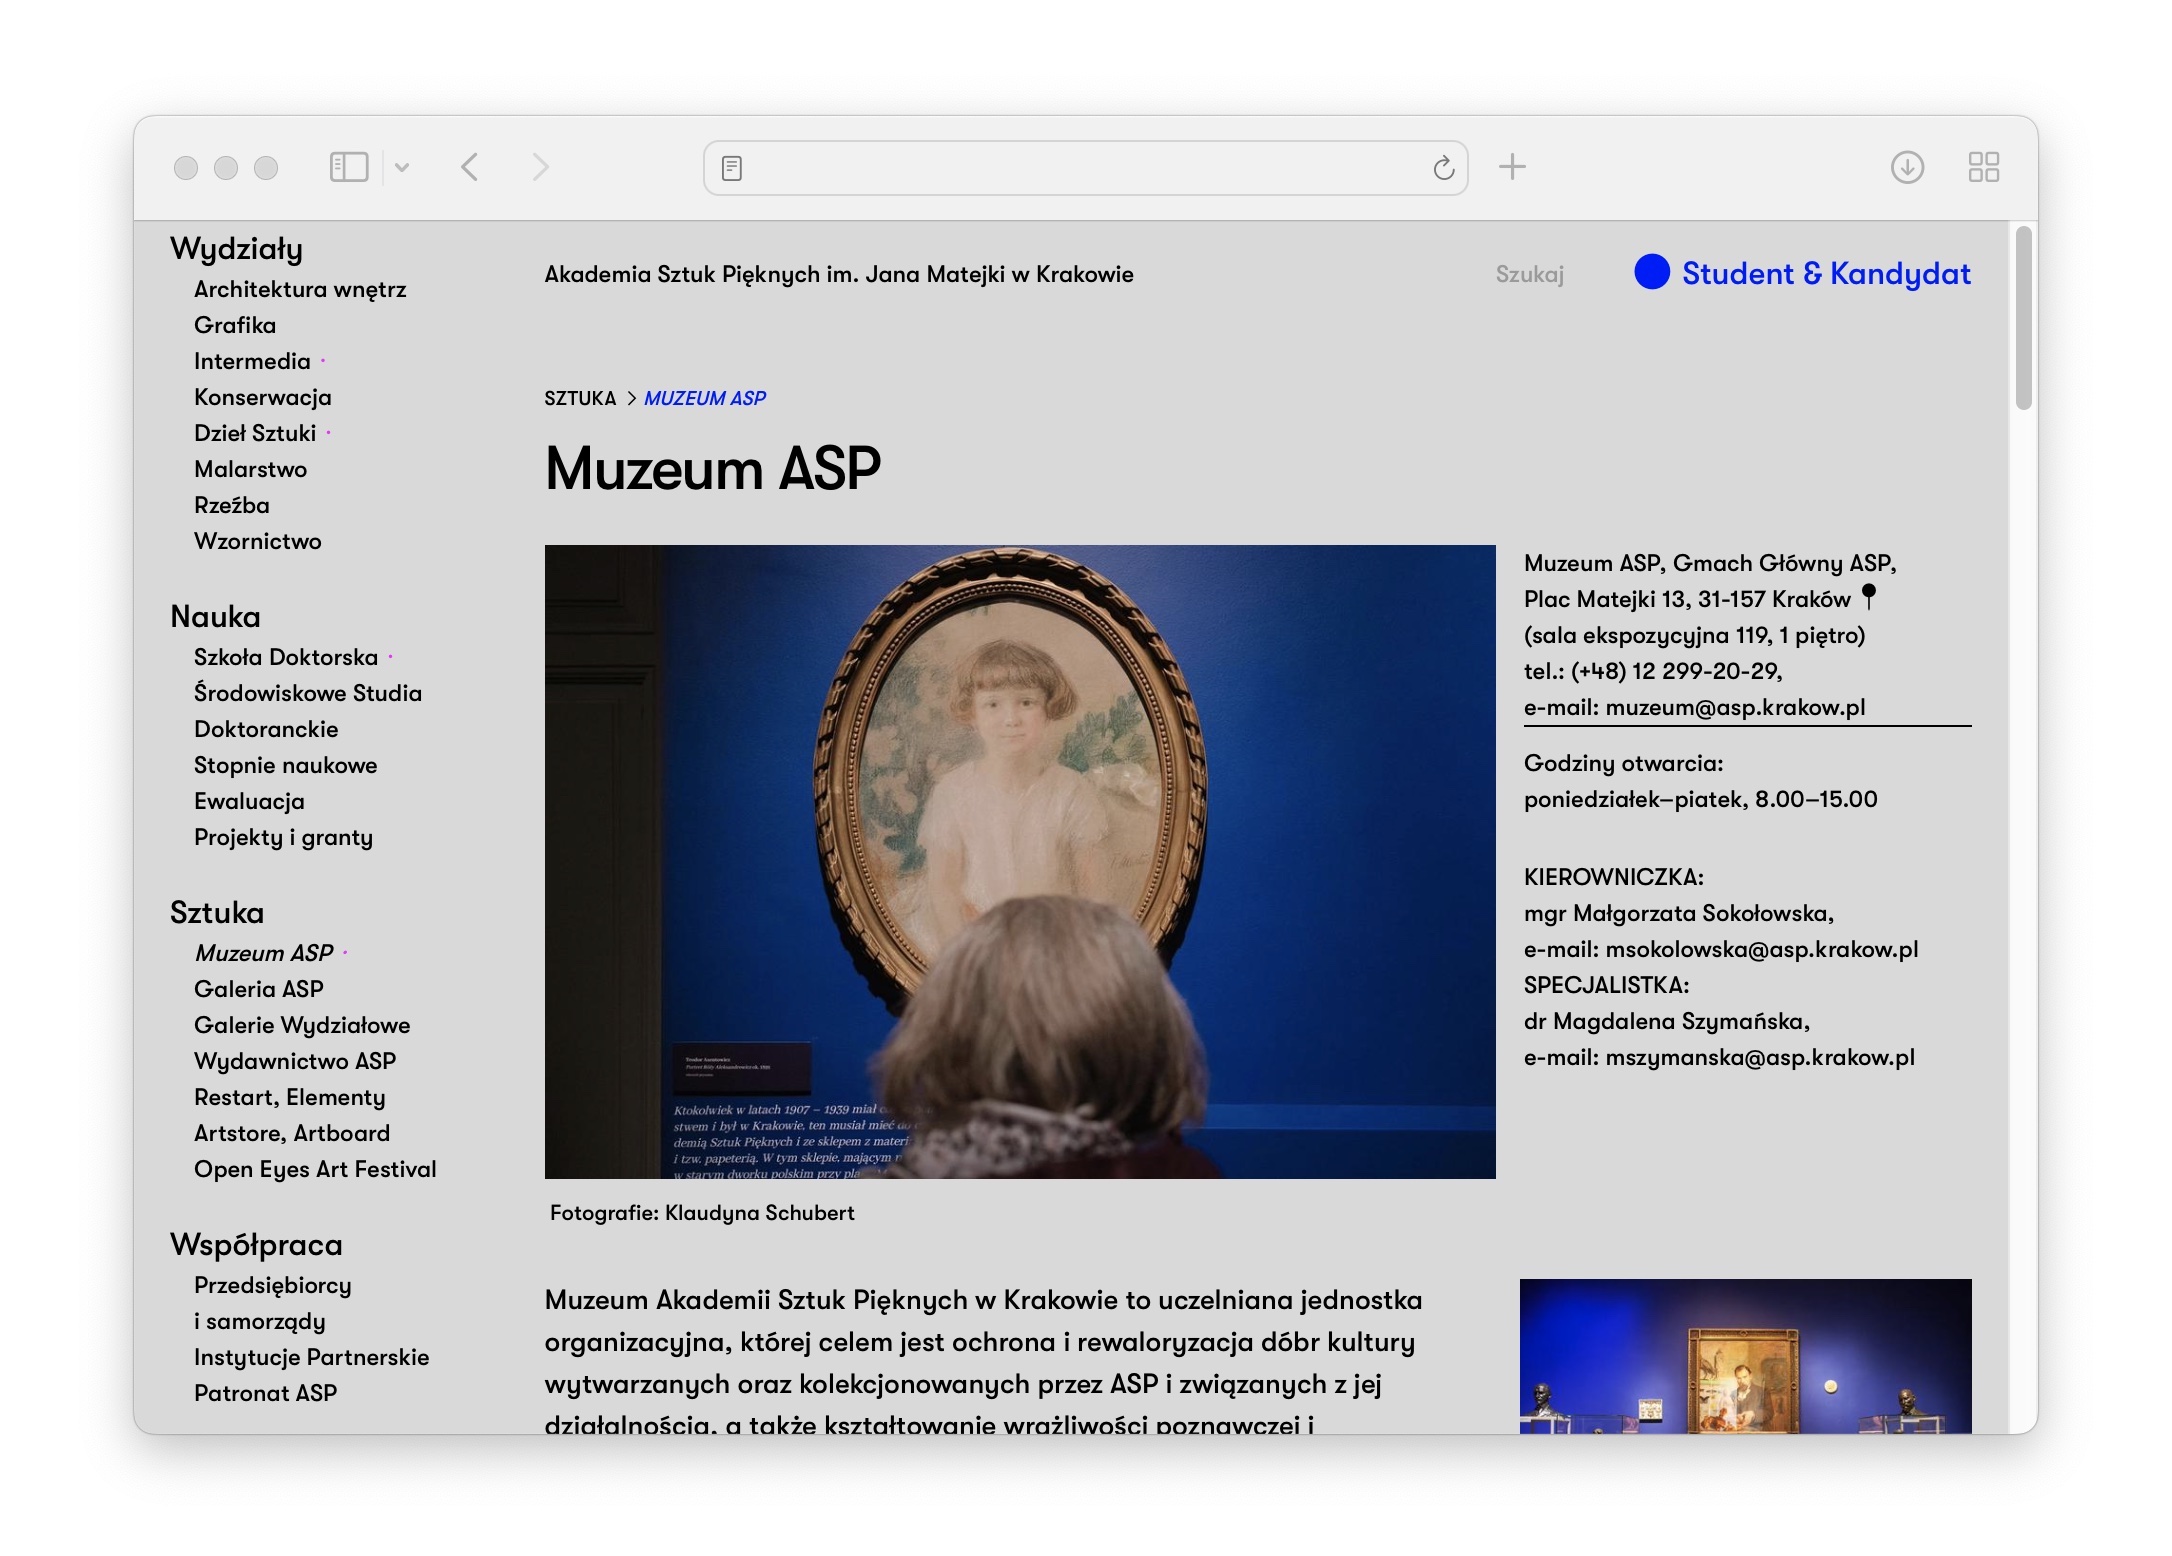
Task: Click the page reader icon in the address bar
Action: click(x=732, y=168)
